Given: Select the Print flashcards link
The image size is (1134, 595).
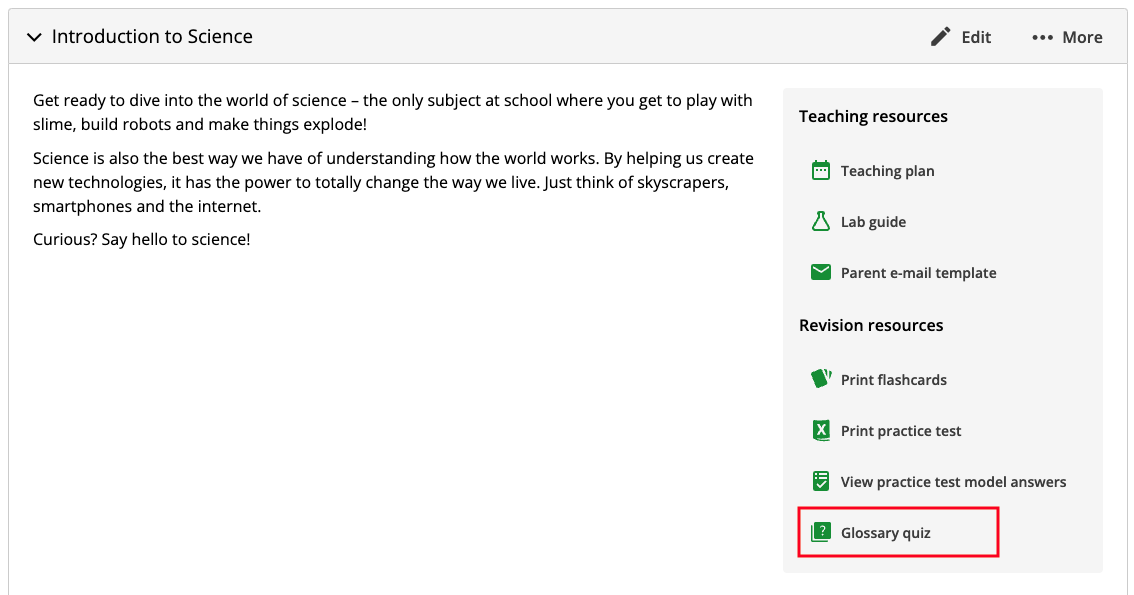Looking at the screenshot, I should pyautogui.click(x=893, y=380).
